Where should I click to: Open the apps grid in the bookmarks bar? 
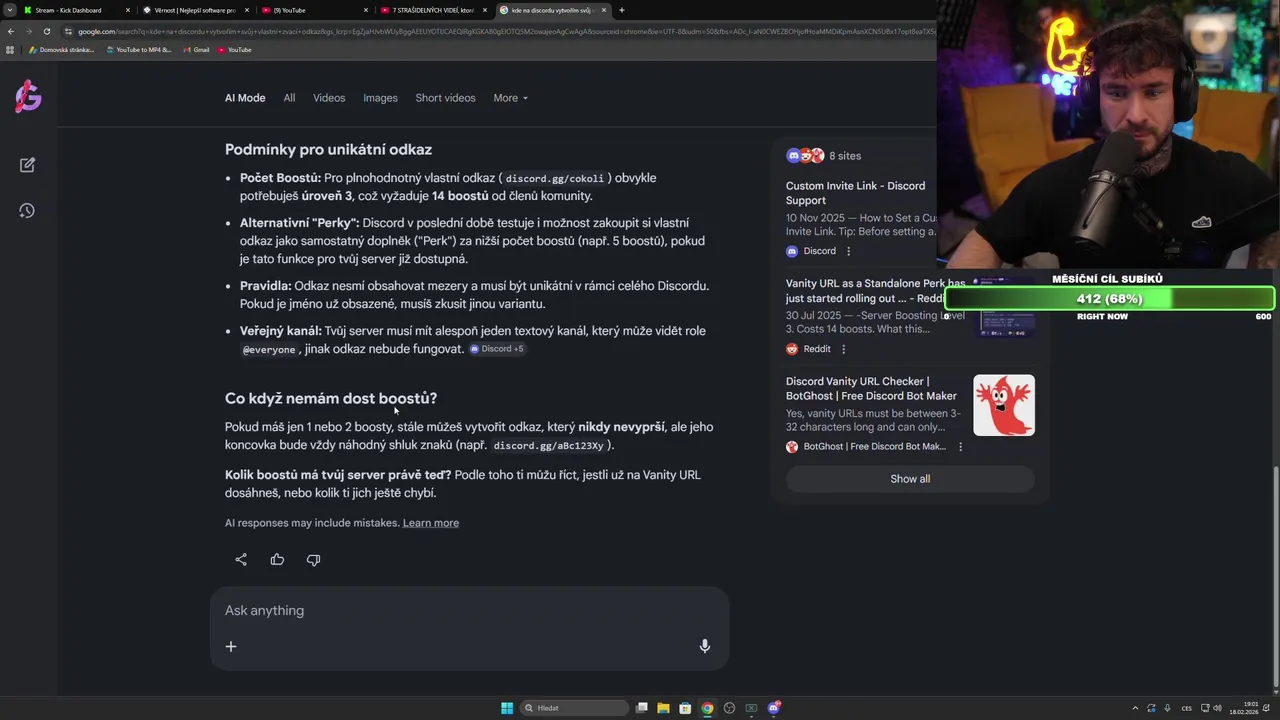[x=11, y=50]
